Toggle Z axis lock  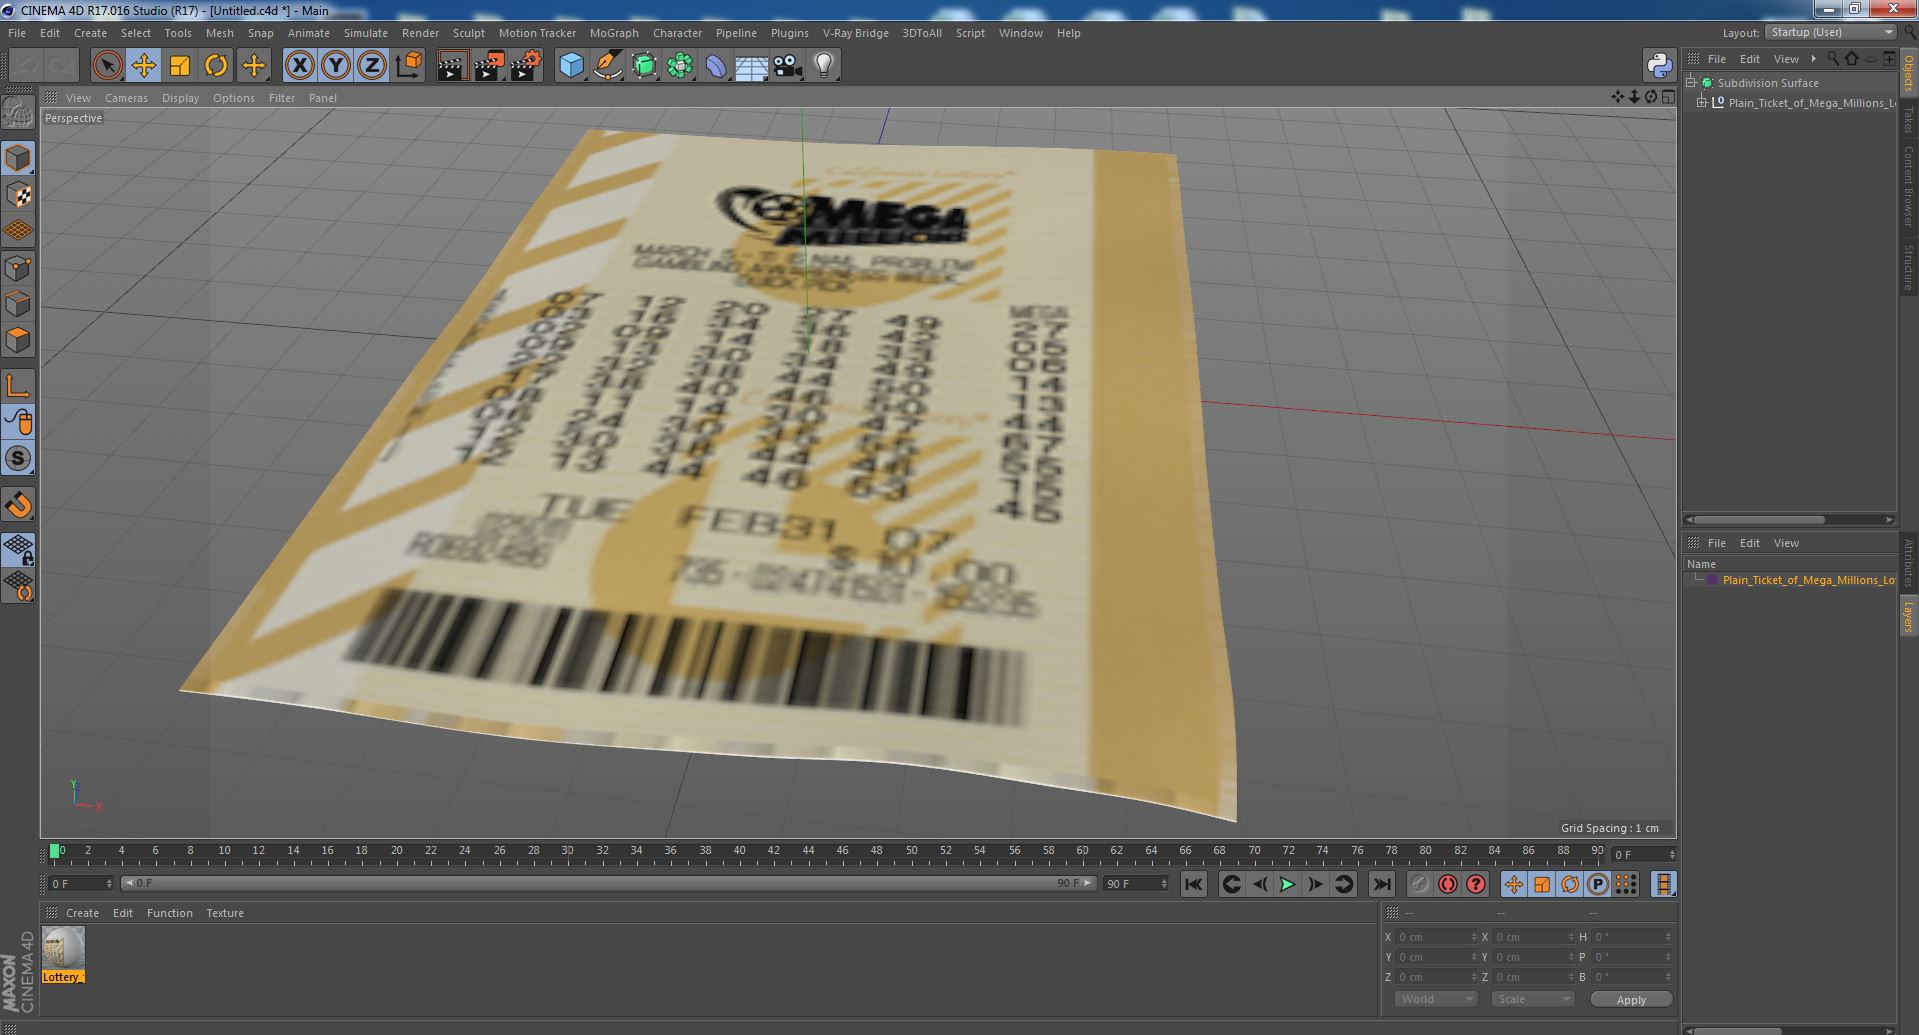coord(372,66)
